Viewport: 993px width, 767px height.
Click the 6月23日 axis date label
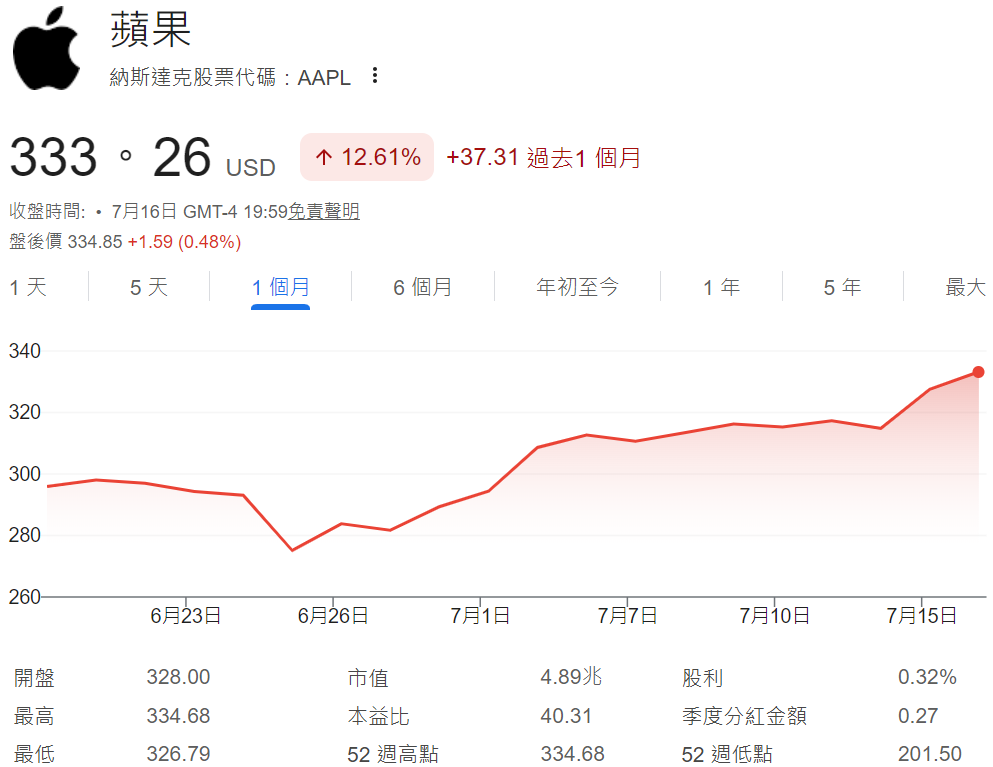[186, 616]
